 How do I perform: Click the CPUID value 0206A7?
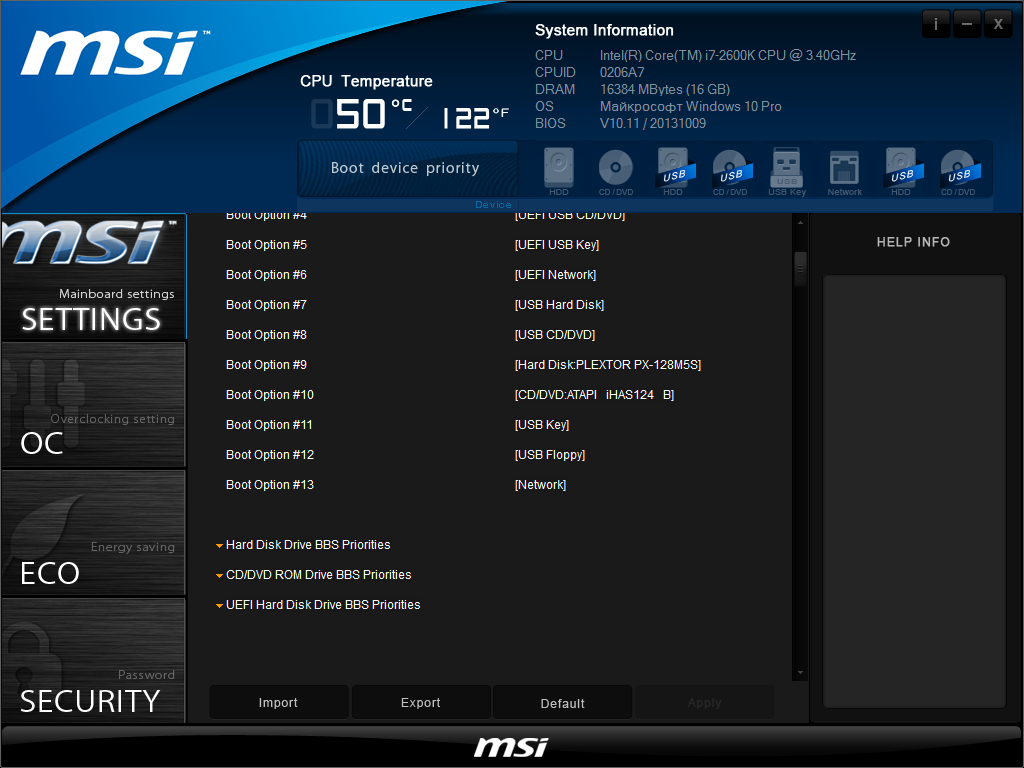point(622,72)
